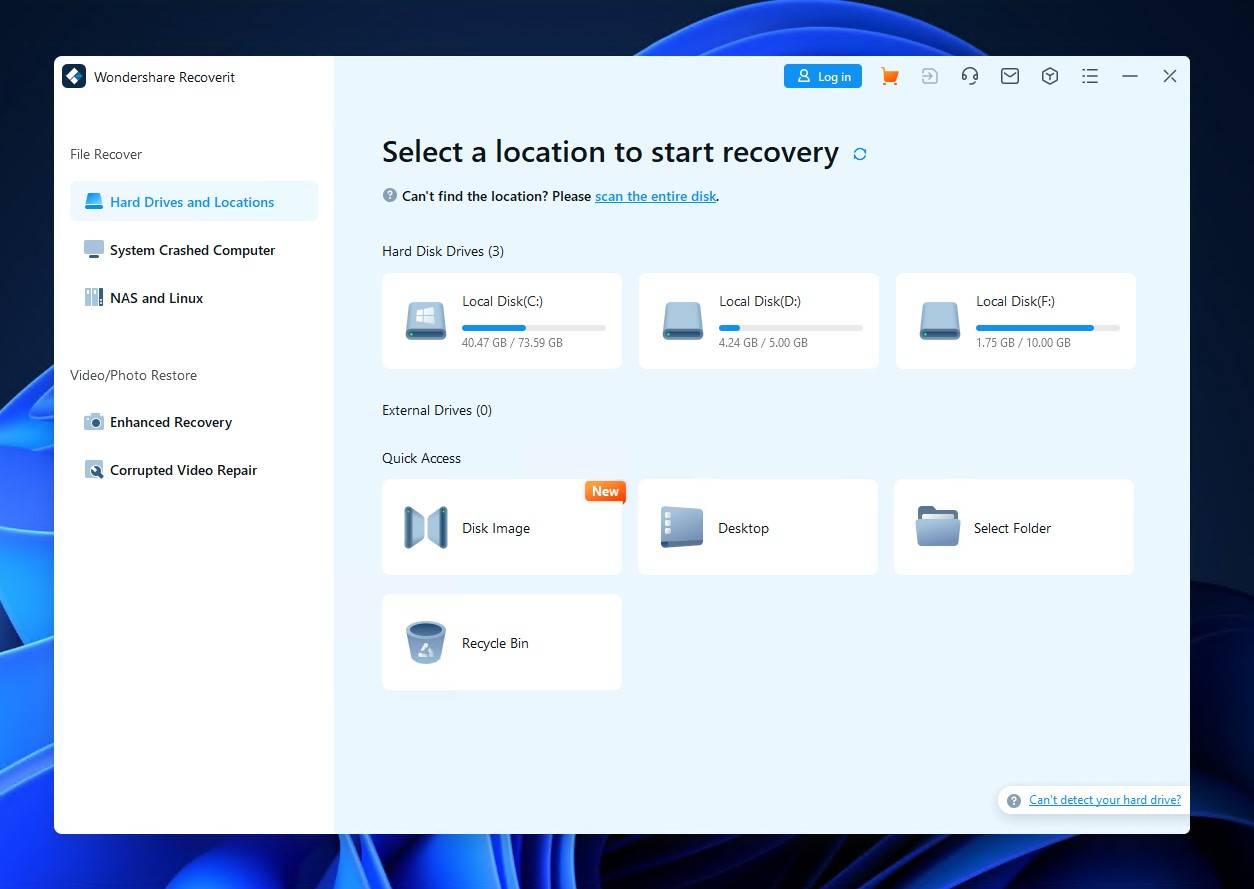
Task: Click the Local Disk(F:) drive icon
Action: [940, 321]
